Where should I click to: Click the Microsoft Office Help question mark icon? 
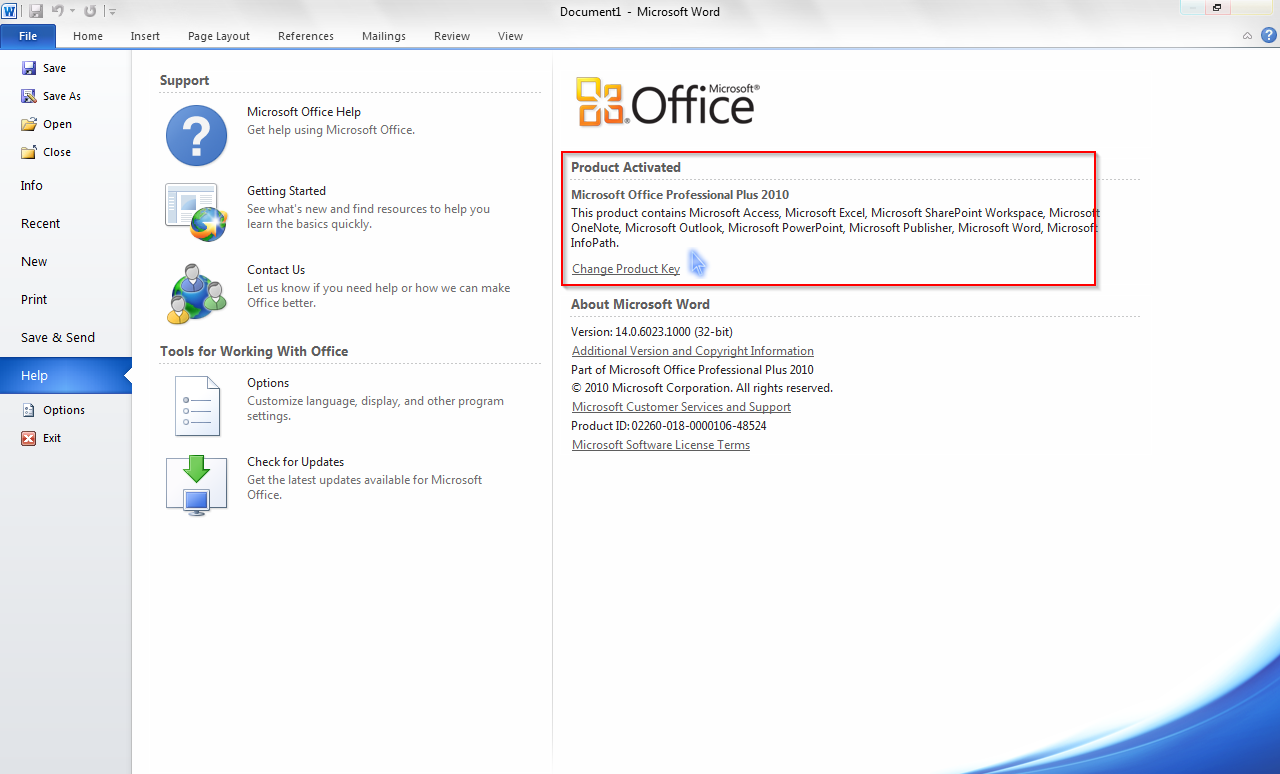(196, 135)
